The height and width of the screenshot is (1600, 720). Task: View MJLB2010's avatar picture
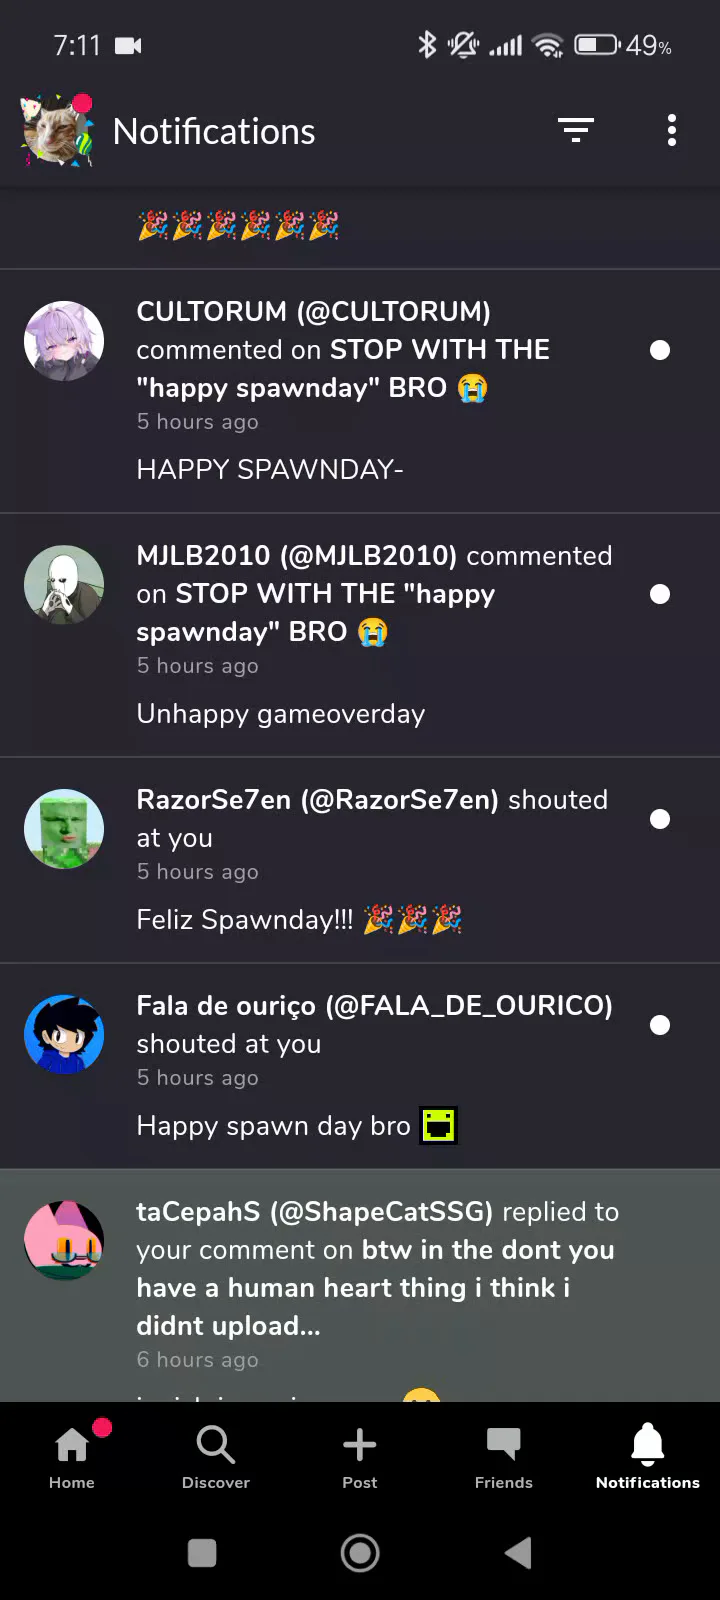[64, 585]
